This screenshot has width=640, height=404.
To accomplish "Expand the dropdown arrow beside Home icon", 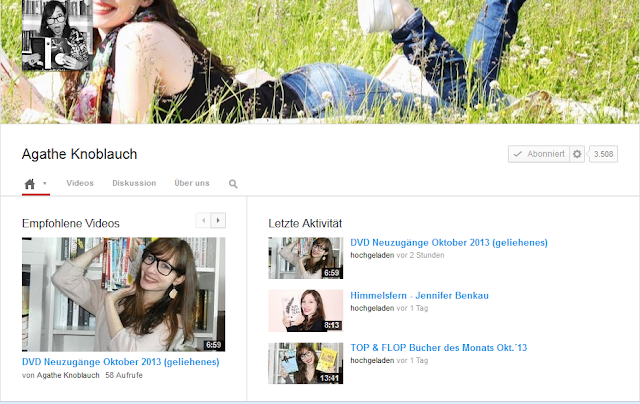I will [45, 183].
